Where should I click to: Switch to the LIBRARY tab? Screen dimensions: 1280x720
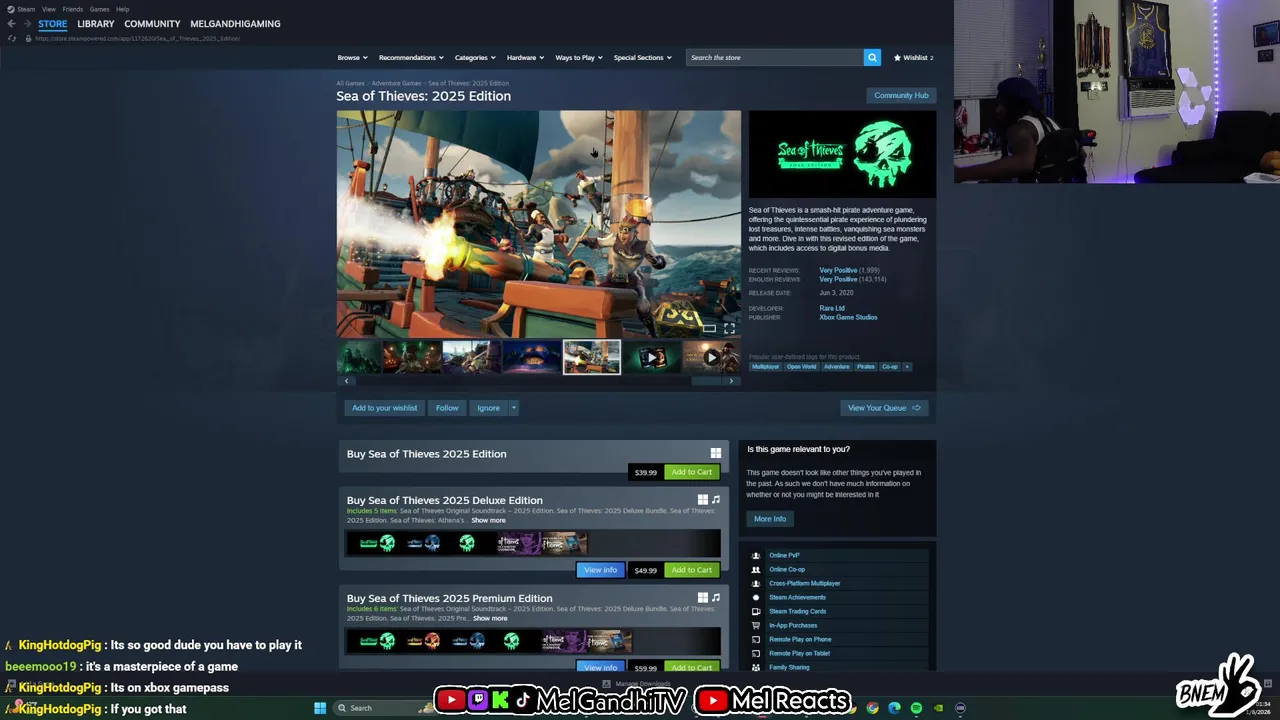[x=96, y=24]
